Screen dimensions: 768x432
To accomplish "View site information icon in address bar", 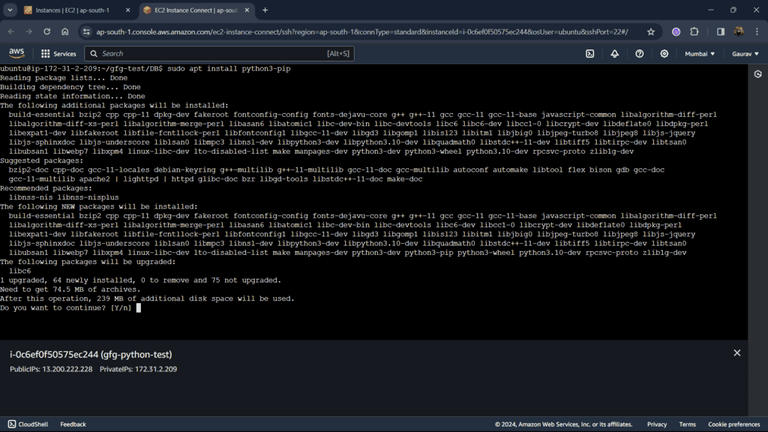I will 86,32.
